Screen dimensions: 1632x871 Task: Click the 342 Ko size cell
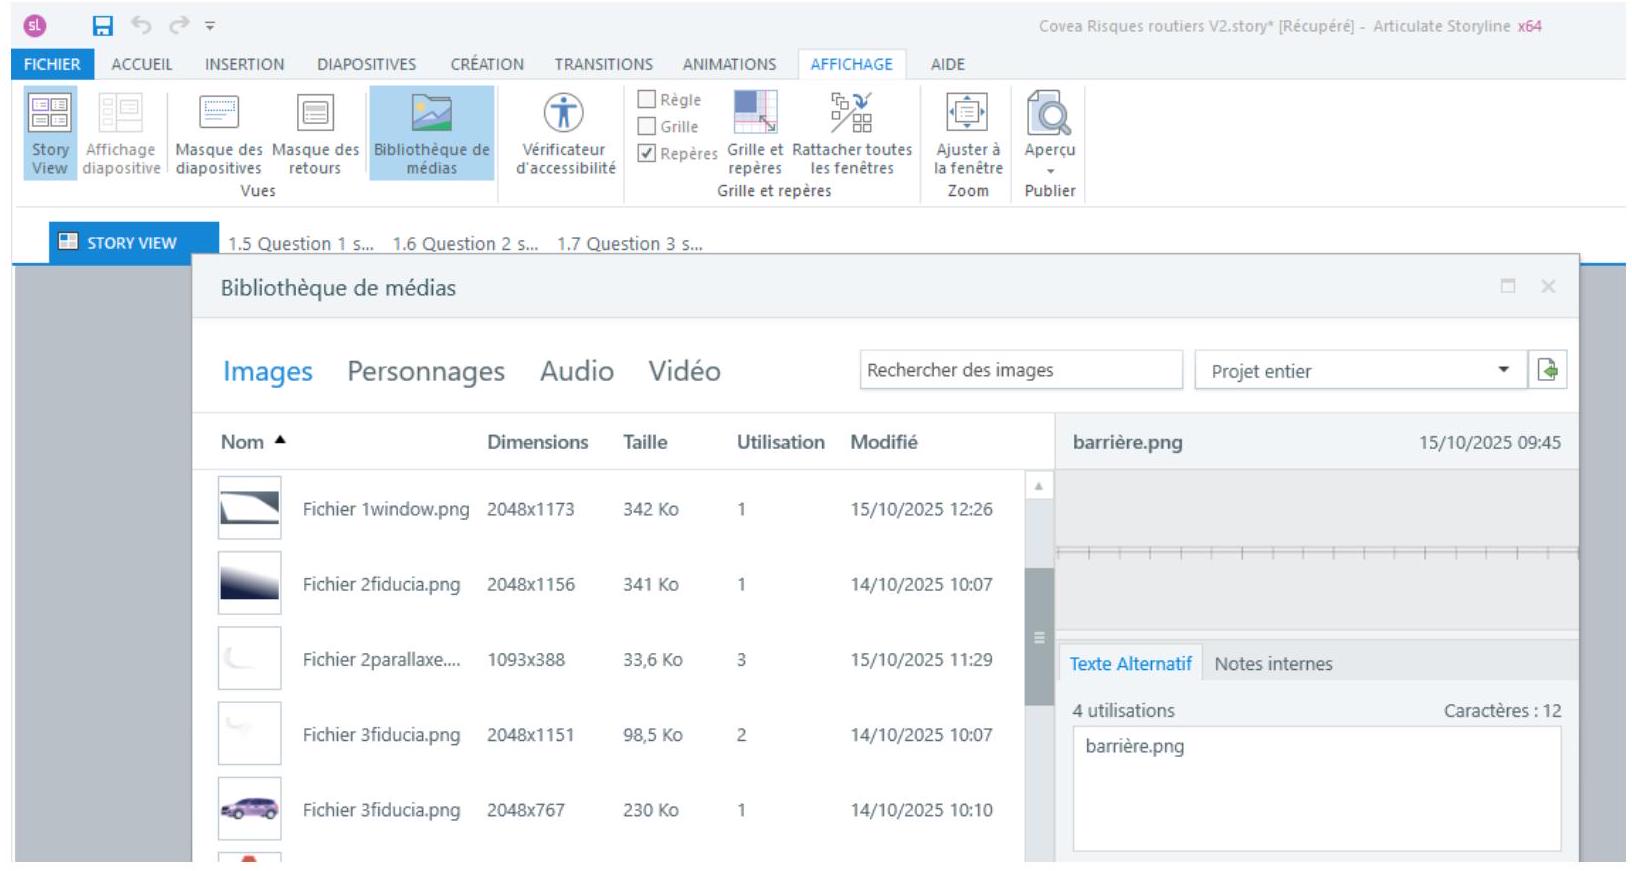(x=651, y=509)
